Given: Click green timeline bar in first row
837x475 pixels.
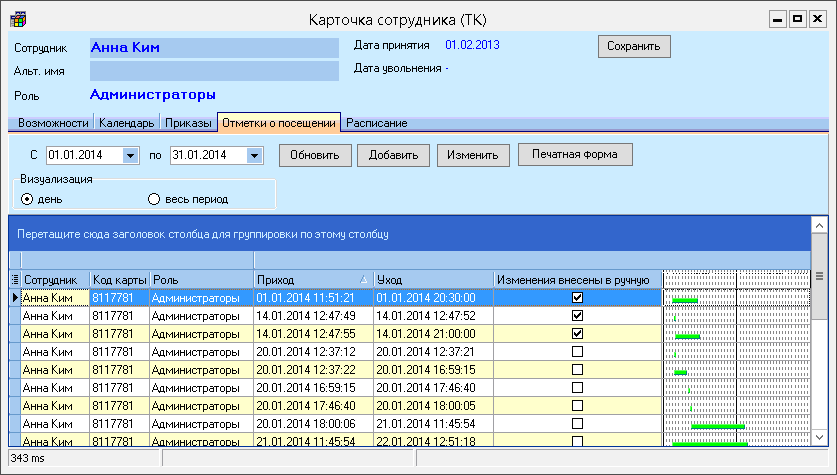Looking at the screenshot, I should [x=685, y=300].
